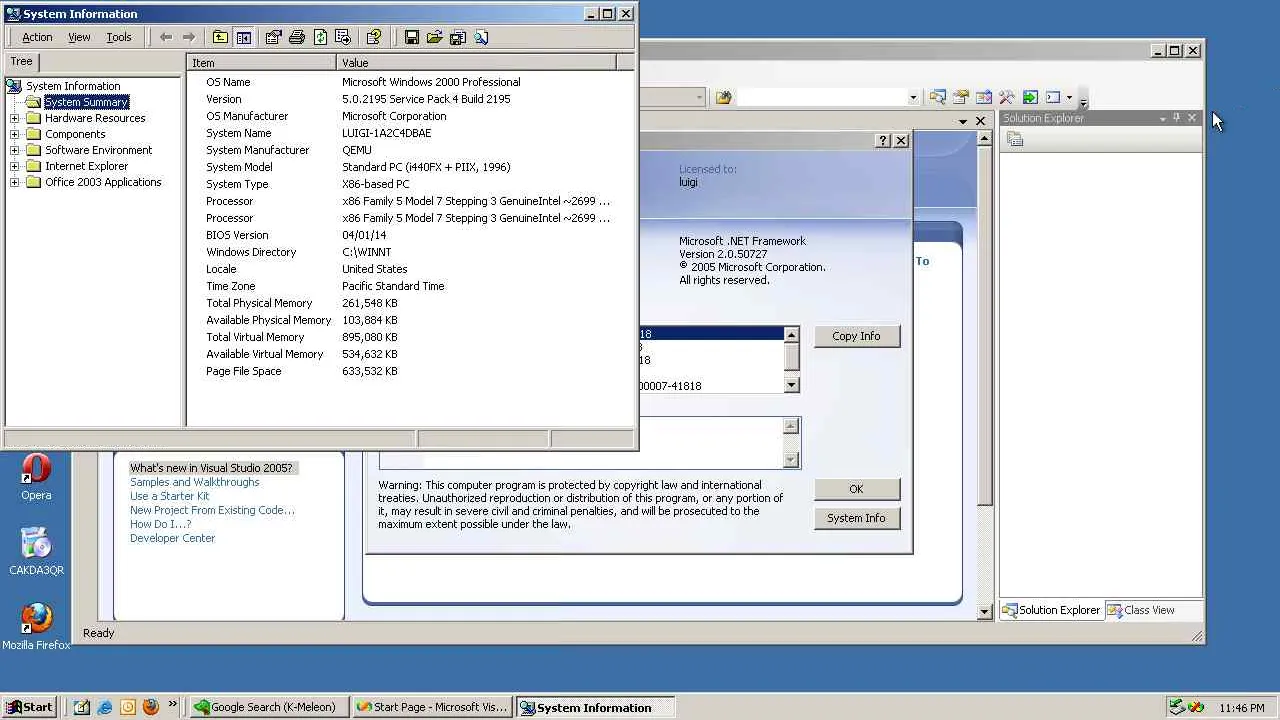This screenshot has height=720, width=1280.
Task: Open the Visual Studio find combo box dropdown
Action: click(913, 97)
